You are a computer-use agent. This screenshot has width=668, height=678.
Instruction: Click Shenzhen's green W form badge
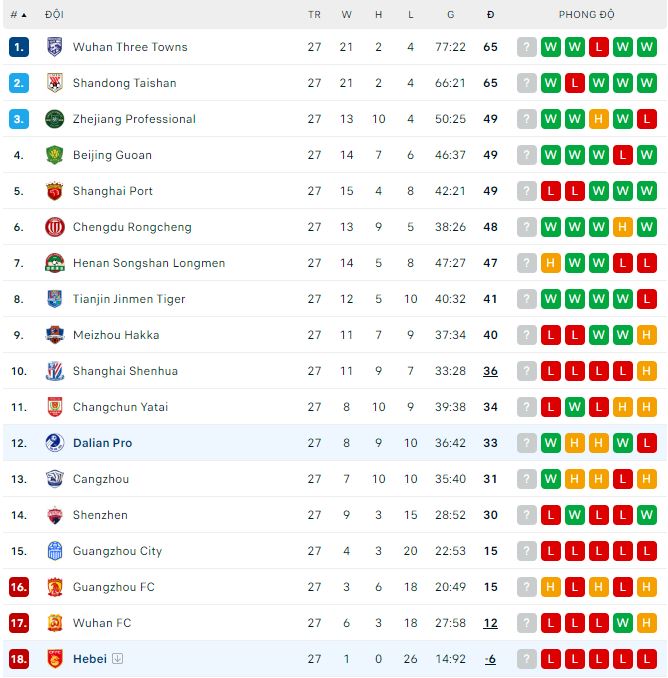point(646,515)
